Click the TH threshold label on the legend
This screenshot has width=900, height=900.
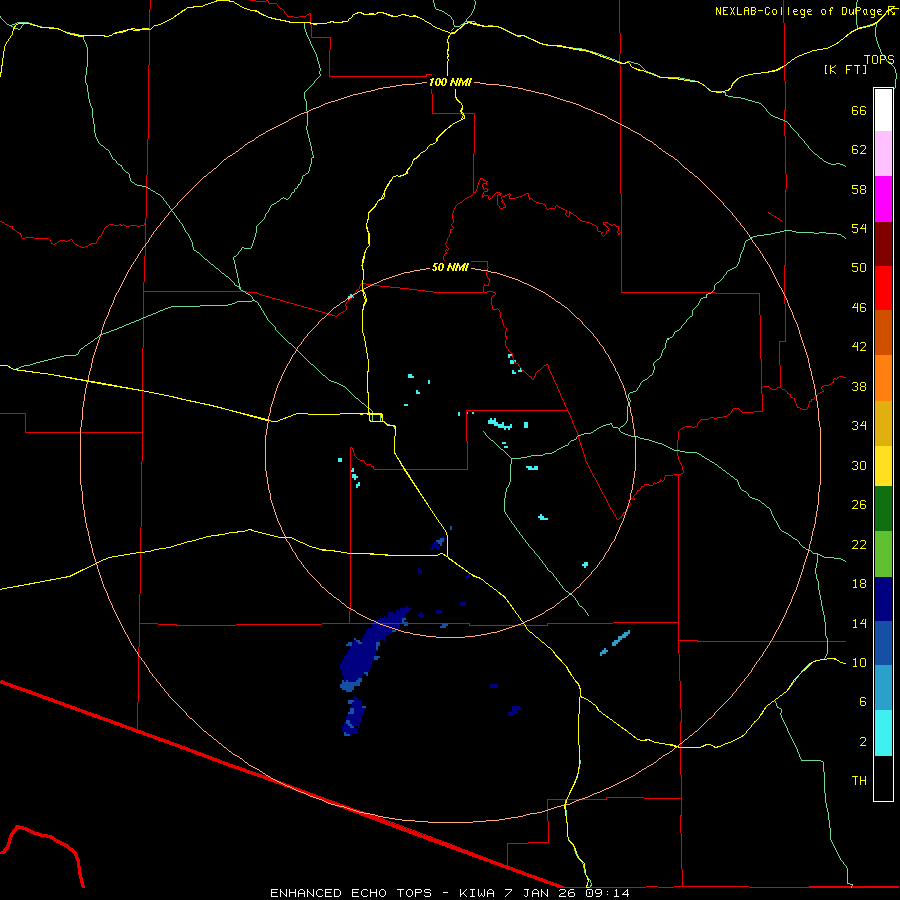859,780
